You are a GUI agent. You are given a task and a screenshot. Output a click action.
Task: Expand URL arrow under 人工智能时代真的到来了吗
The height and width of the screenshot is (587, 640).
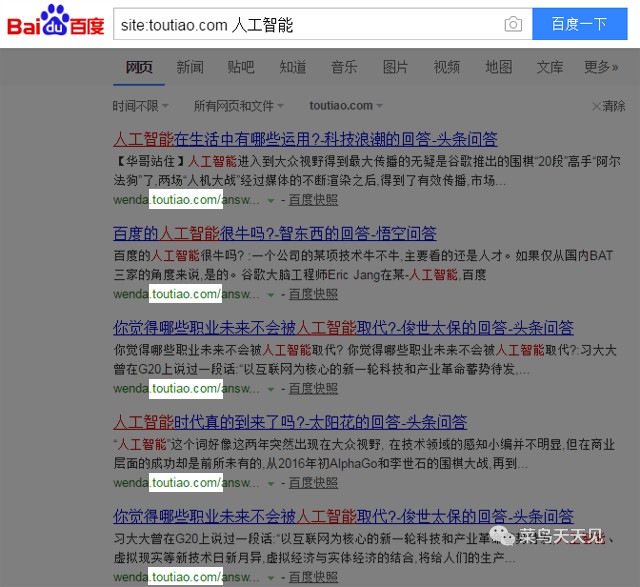pos(271,483)
